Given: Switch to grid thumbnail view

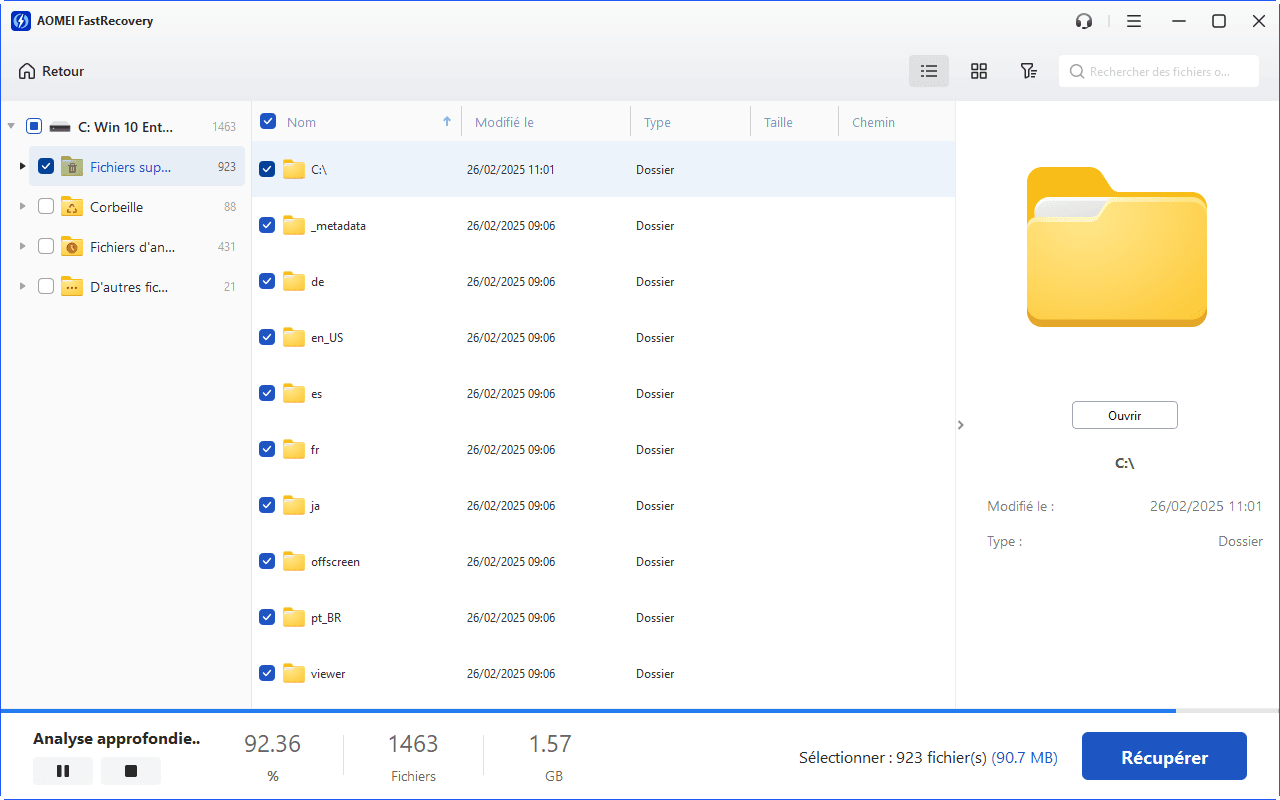Looking at the screenshot, I should [x=979, y=71].
